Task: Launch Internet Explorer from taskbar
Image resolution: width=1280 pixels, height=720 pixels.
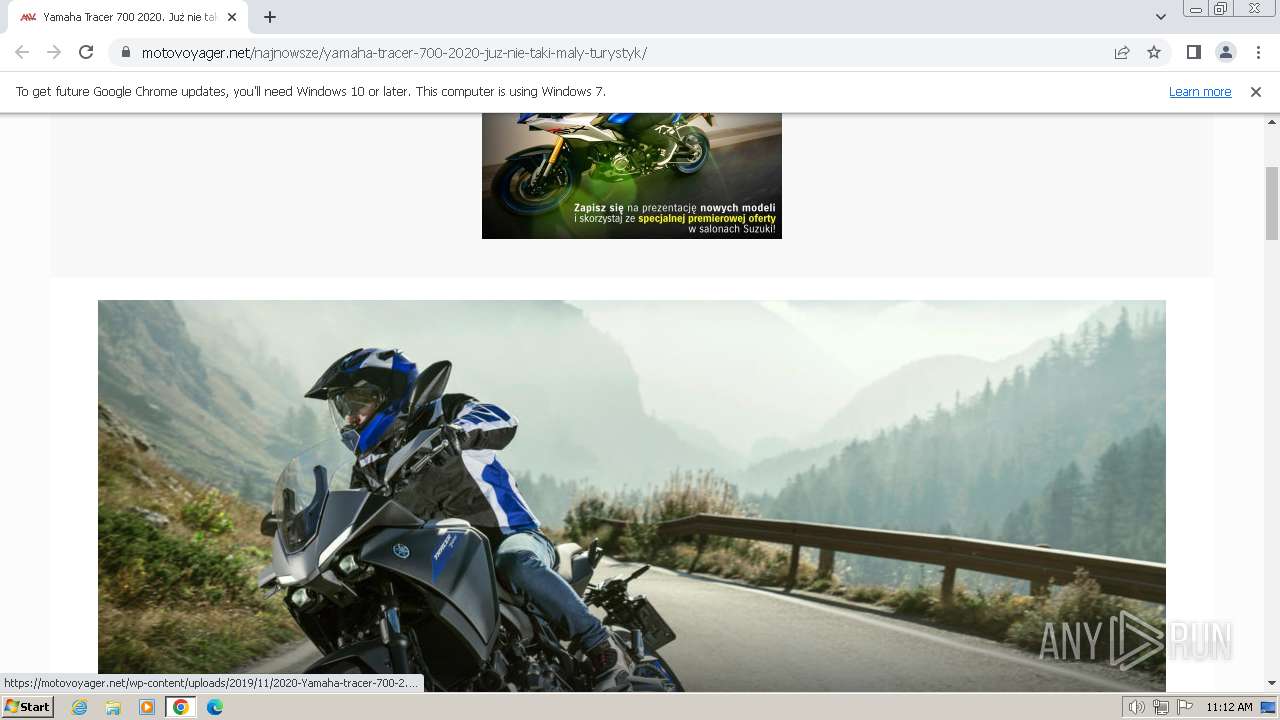Action: 80,707
